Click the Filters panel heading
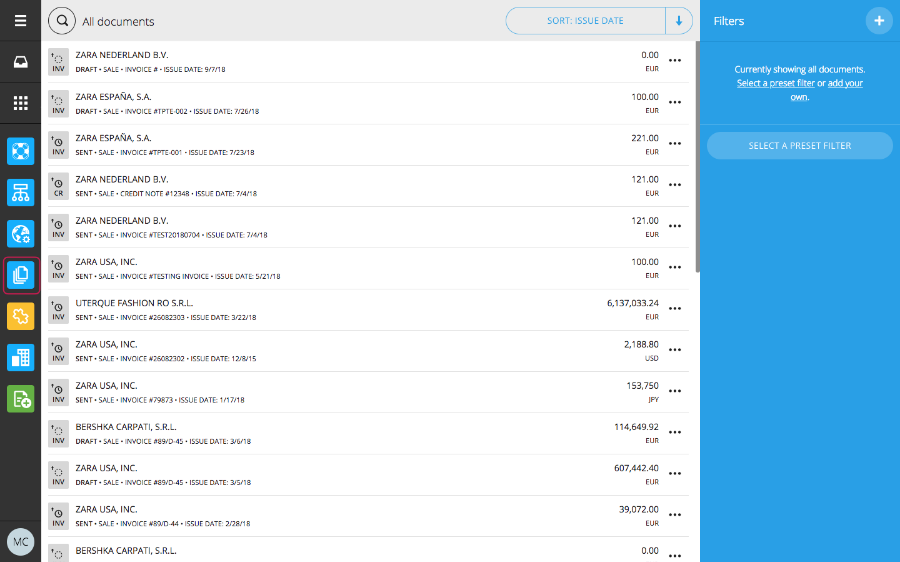 [x=729, y=21]
